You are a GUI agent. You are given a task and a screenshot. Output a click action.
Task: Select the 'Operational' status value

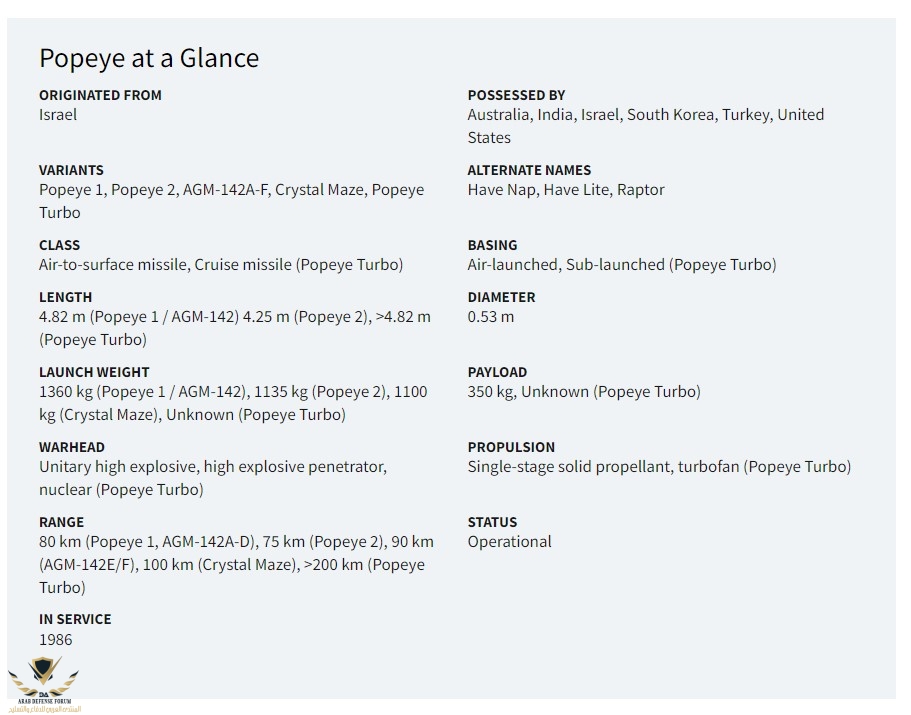click(509, 542)
